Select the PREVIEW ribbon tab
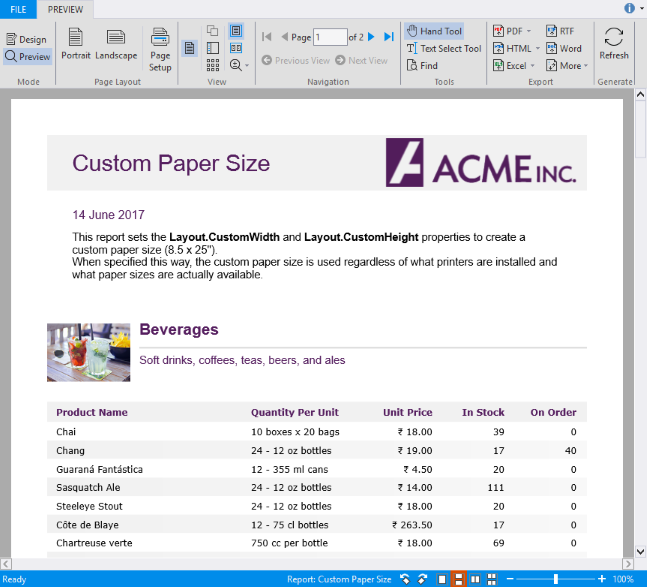Viewport: 647px width, 587px height. coord(65,8)
